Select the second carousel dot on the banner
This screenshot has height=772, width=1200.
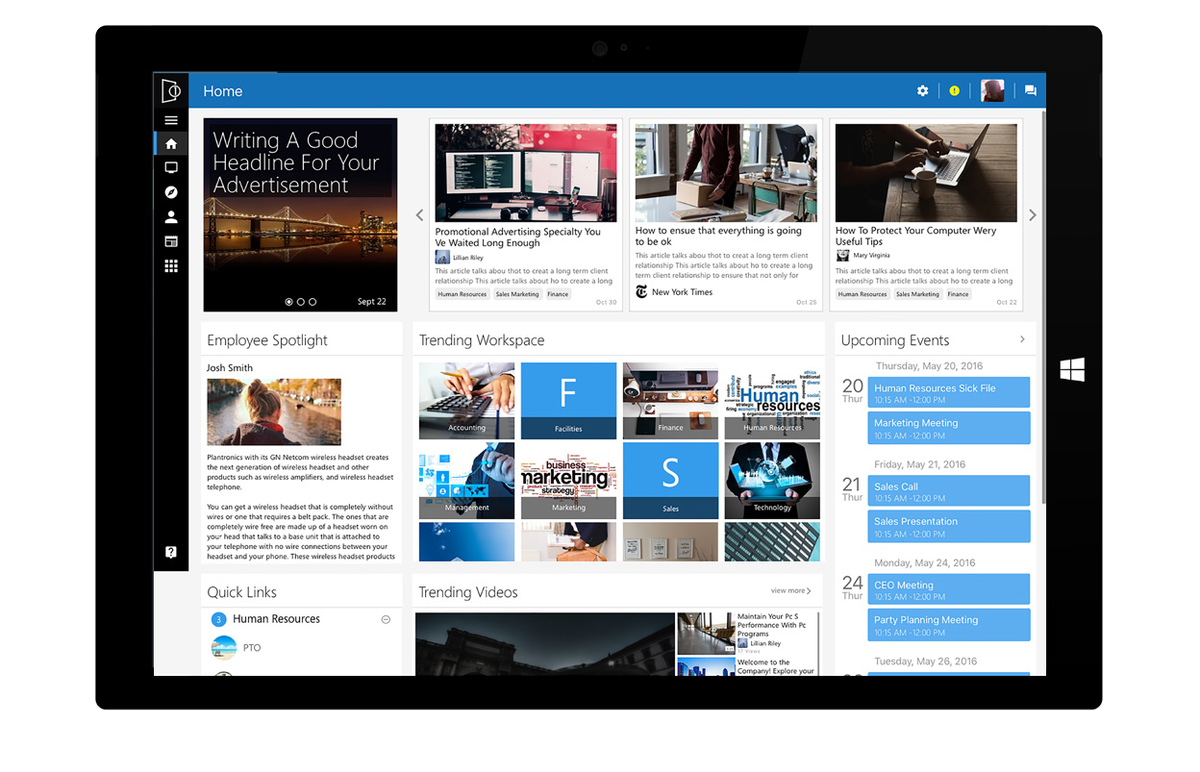(301, 301)
